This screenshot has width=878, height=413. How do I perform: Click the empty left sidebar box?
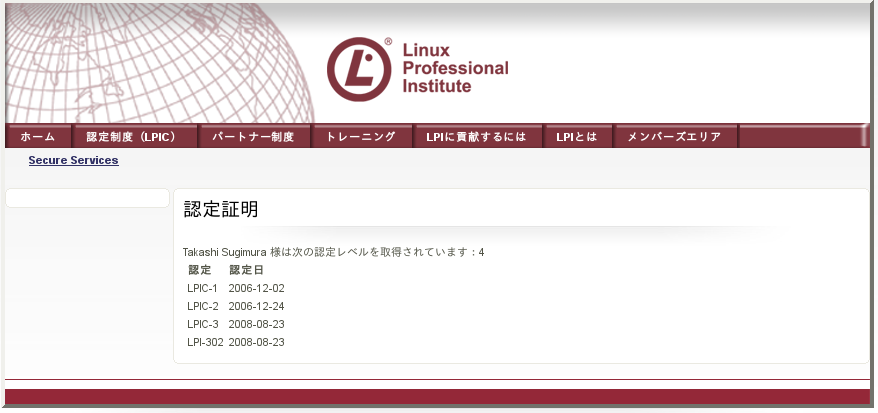(87, 198)
